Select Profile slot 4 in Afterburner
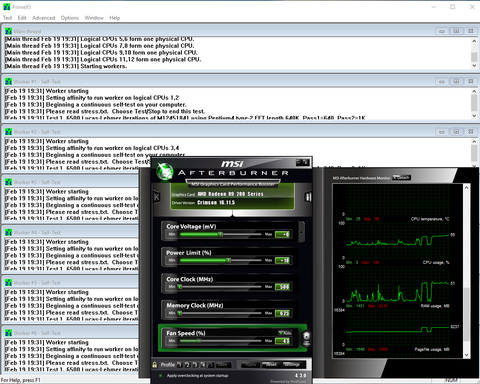480x384 pixels. pyautogui.click(x=203, y=365)
